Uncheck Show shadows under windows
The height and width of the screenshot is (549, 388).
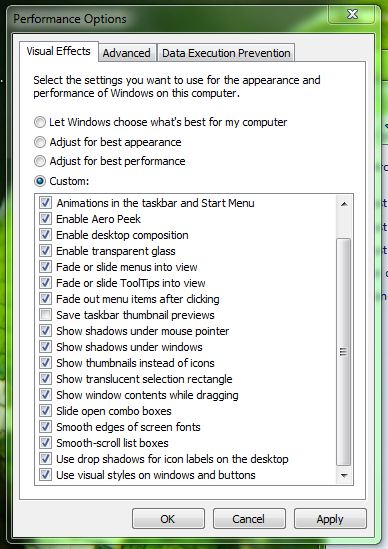pos(45,347)
